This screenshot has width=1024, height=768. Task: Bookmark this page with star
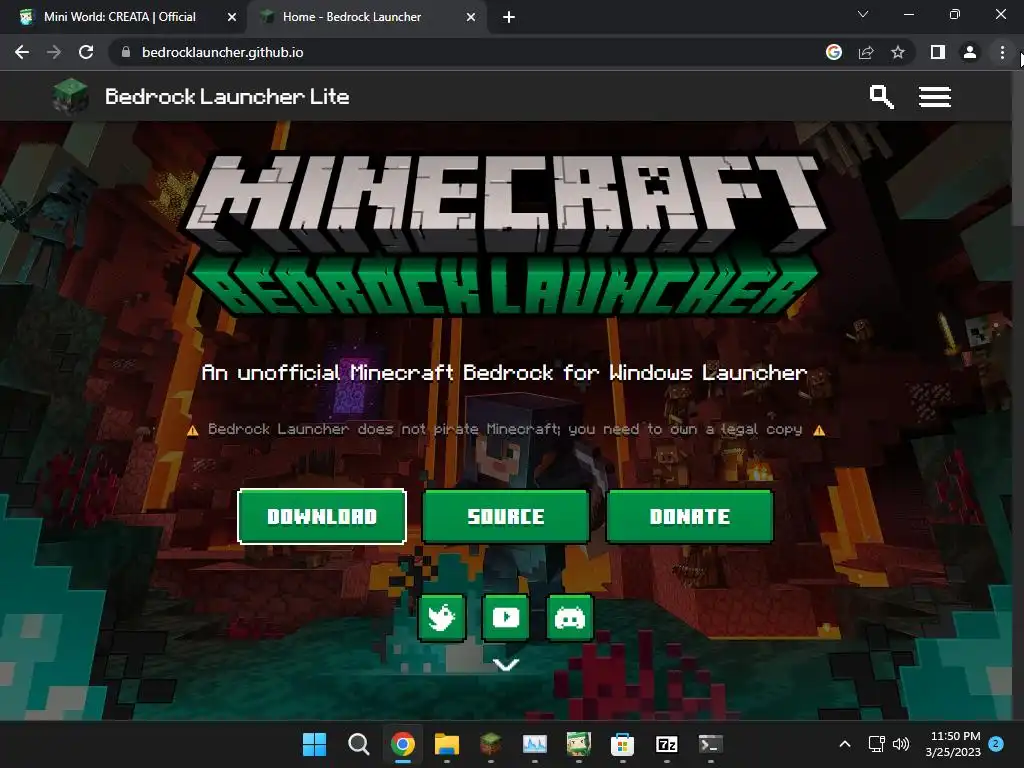tap(898, 52)
